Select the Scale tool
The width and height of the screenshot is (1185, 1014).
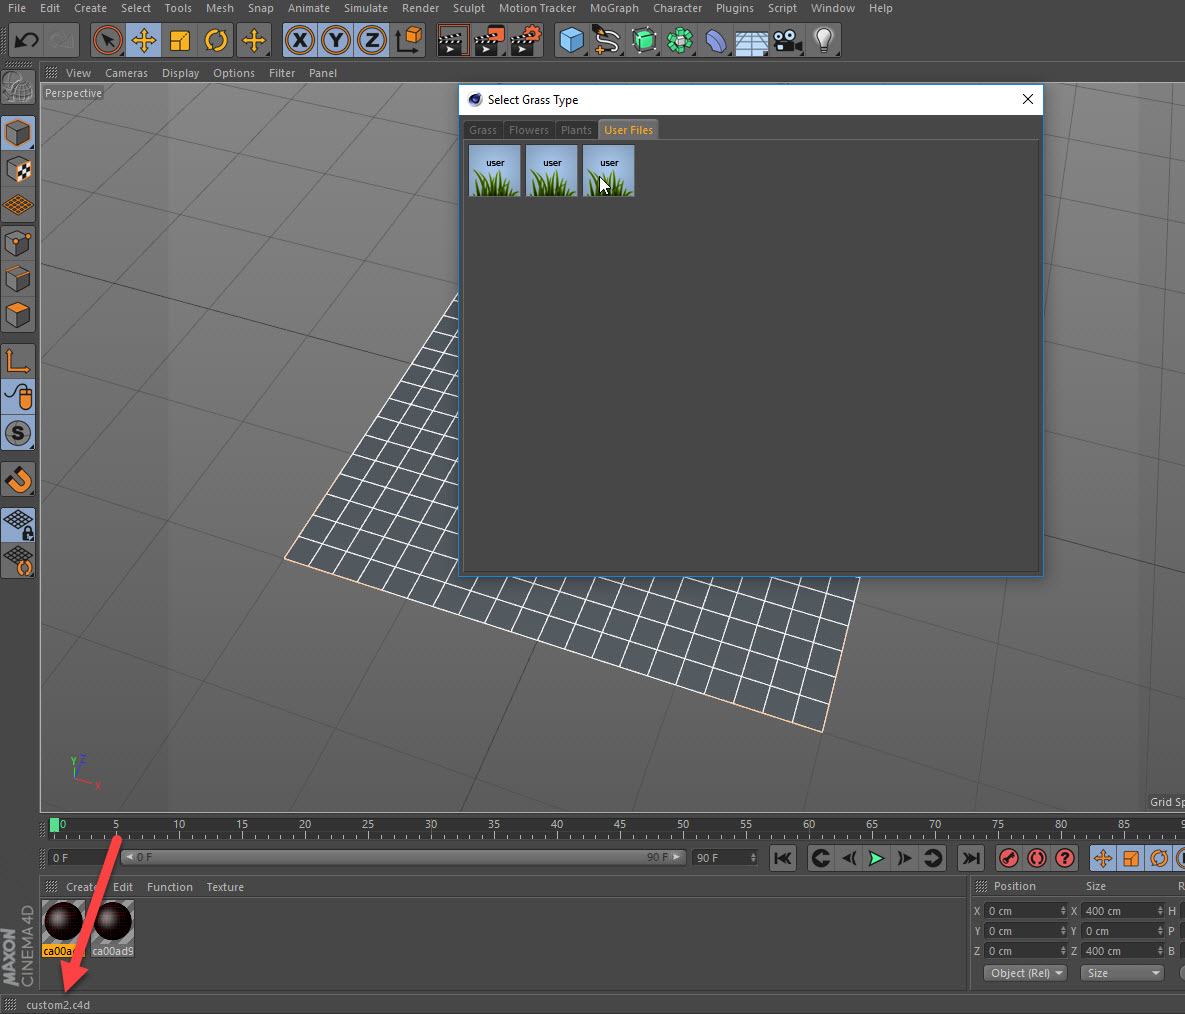[x=180, y=40]
